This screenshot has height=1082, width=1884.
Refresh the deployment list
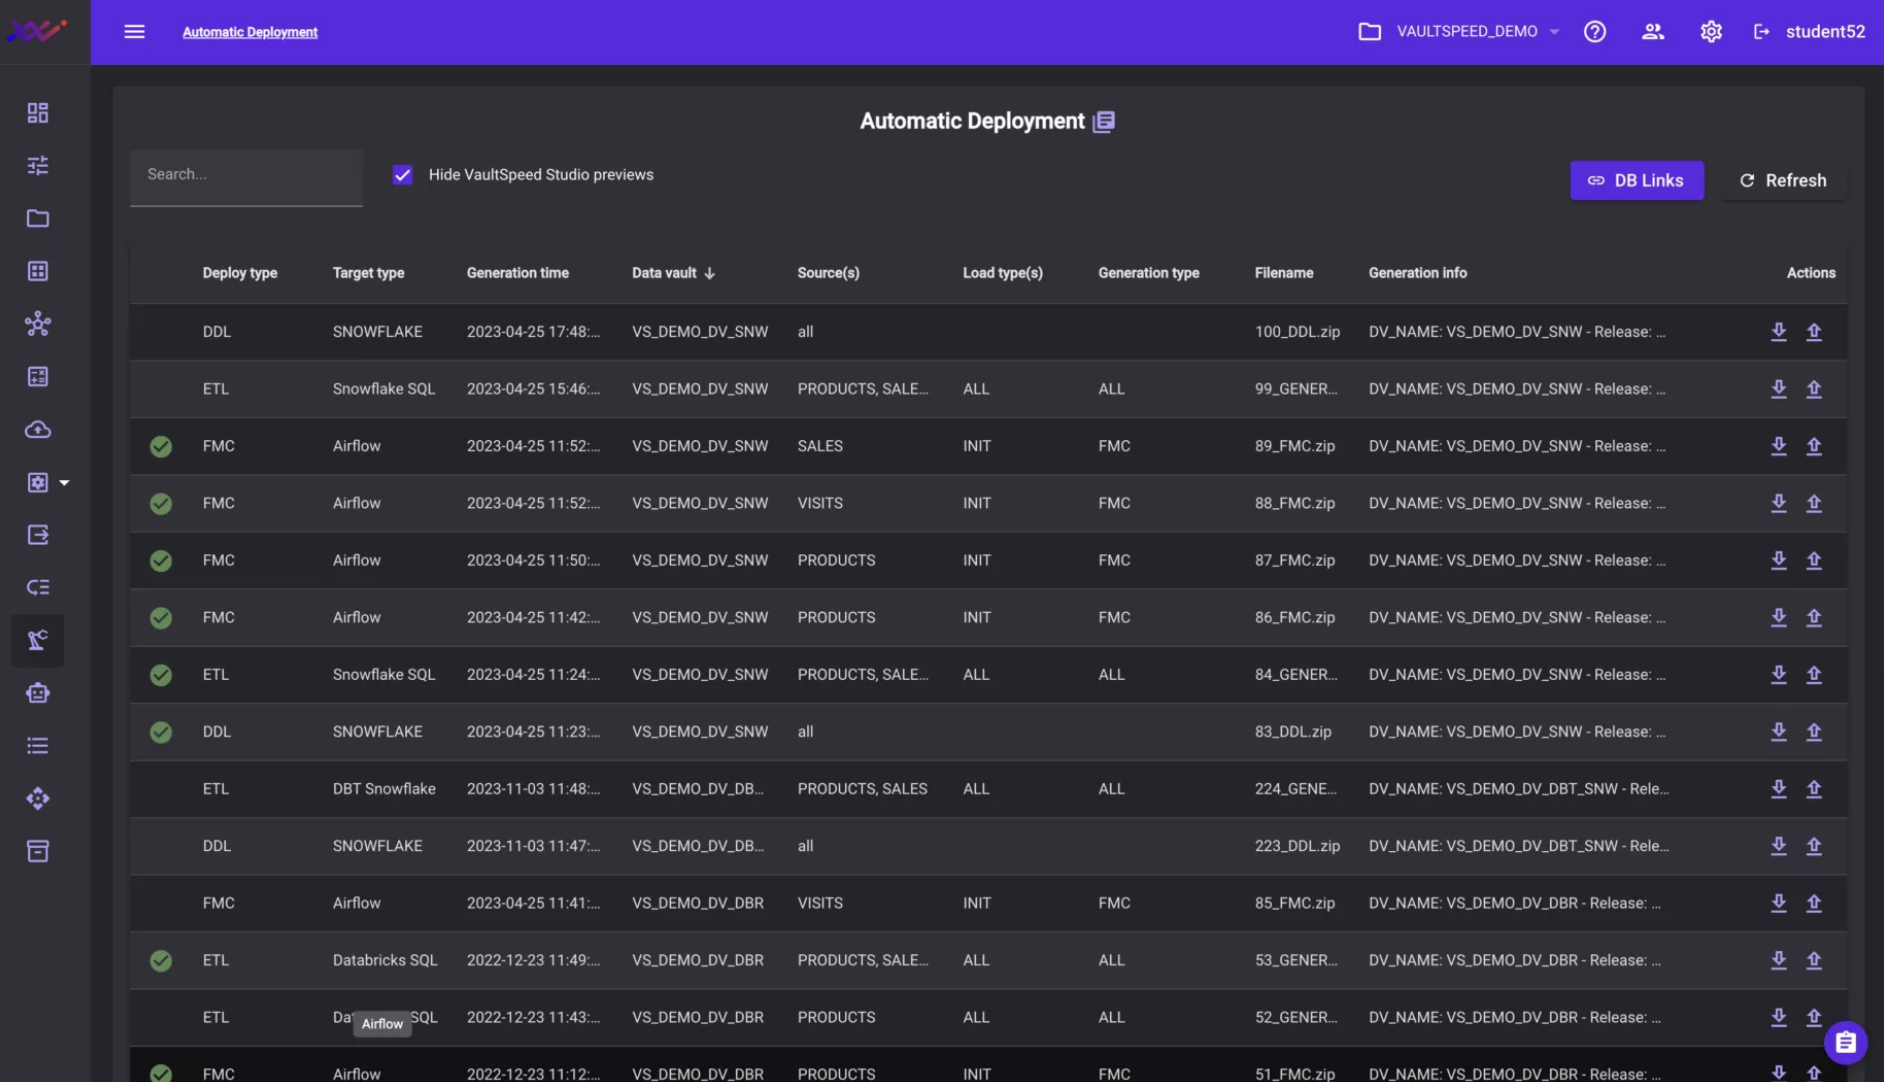click(1783, 181)
